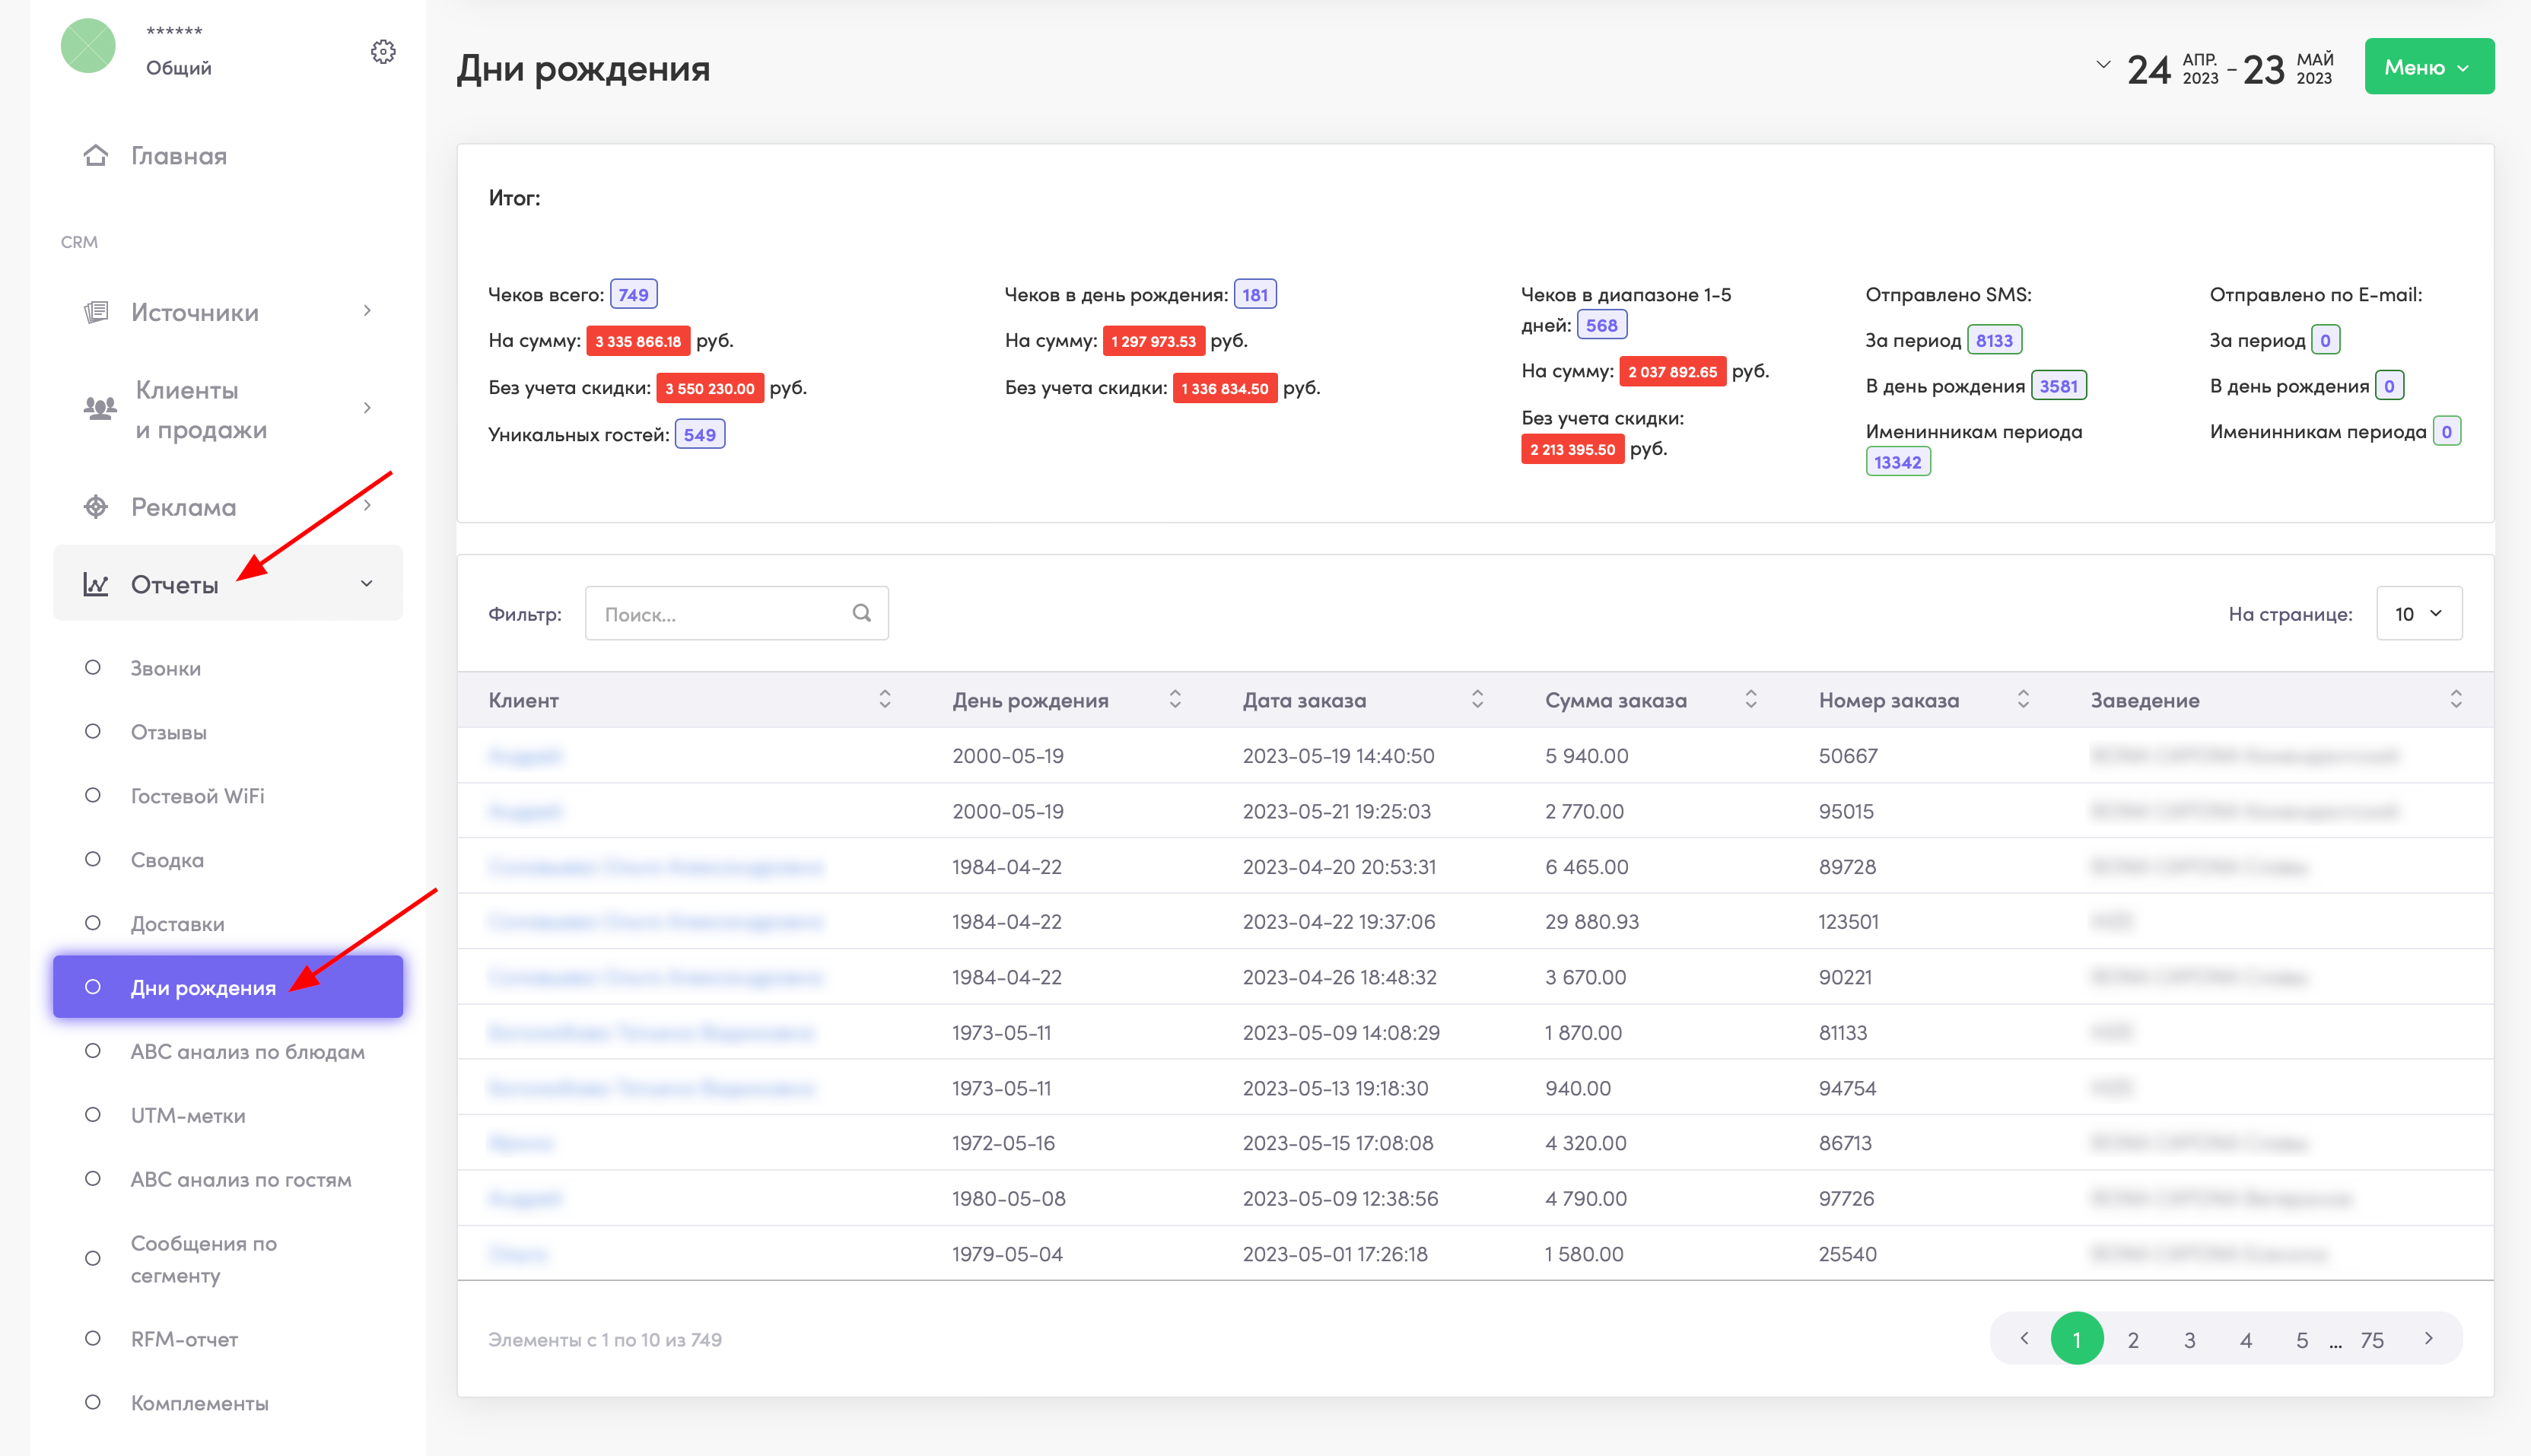Viewport: 2531px width, 1456px height.
Task: Click the SMS За период 8133 badge
Action: pos(1994,340)
